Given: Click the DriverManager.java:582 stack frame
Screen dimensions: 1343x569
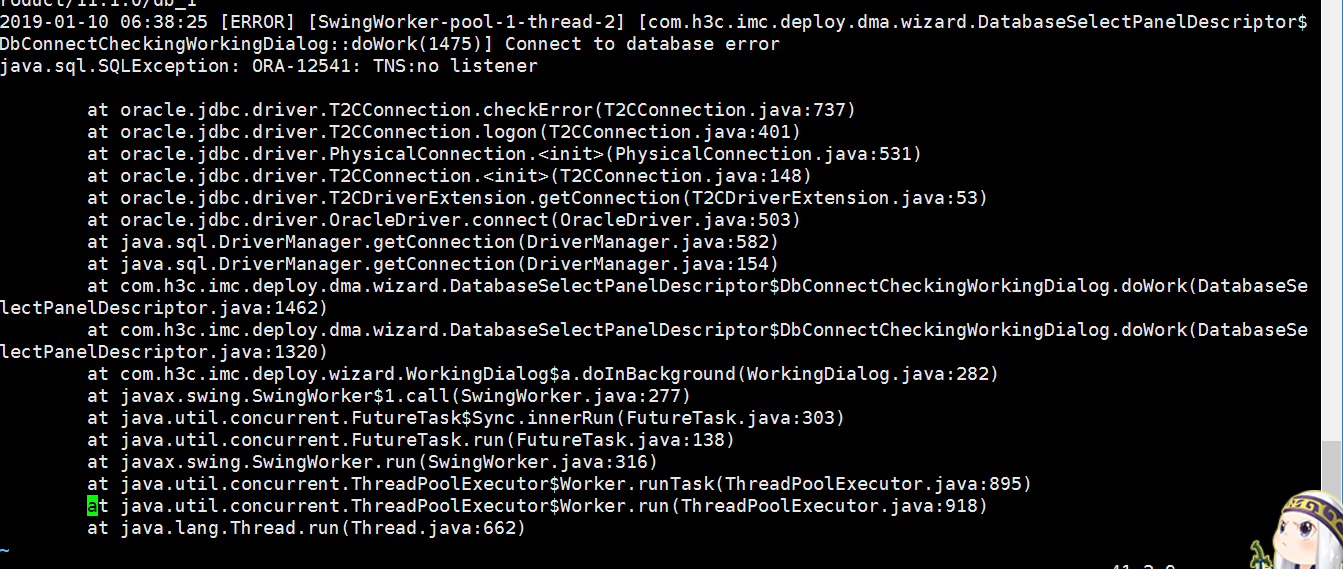Looking at the screenshot, I should pos(432,242).
